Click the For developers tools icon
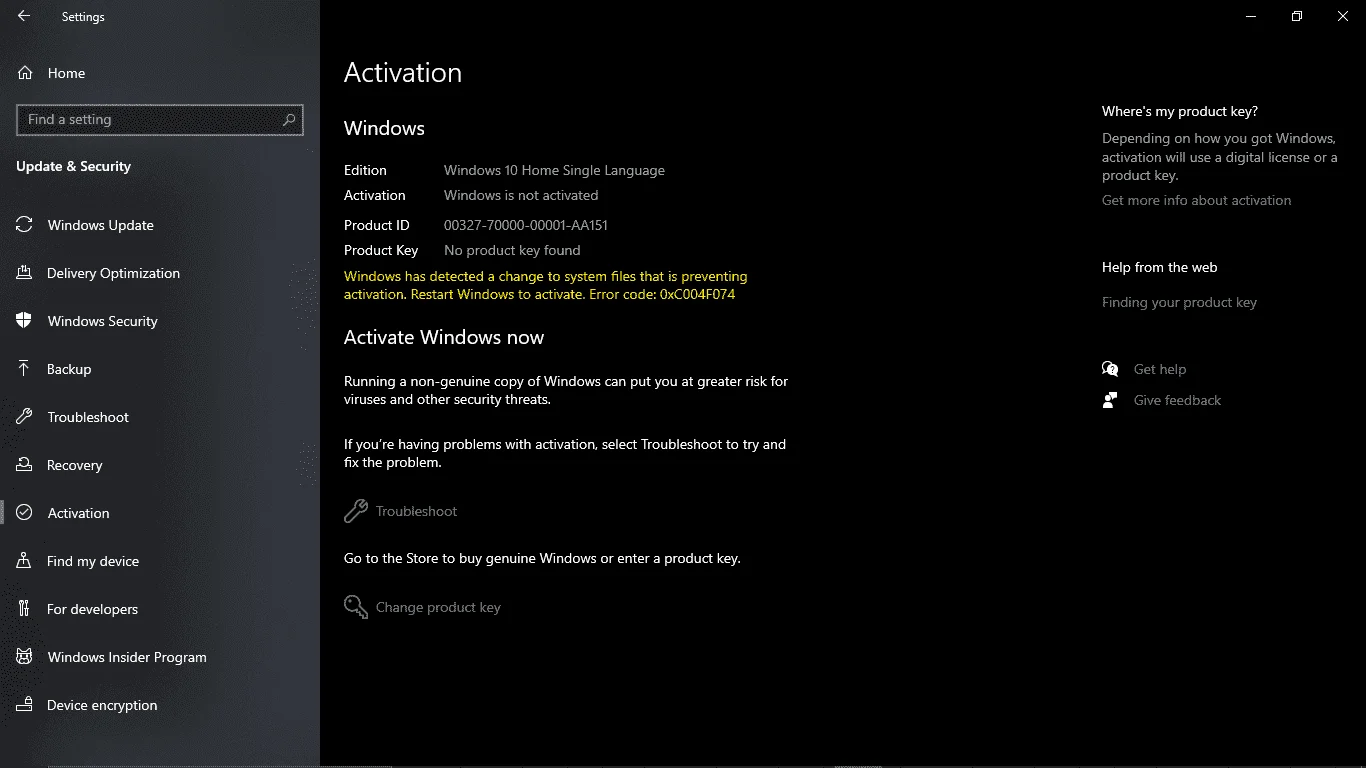1366x768 pixels. (25, 609)
